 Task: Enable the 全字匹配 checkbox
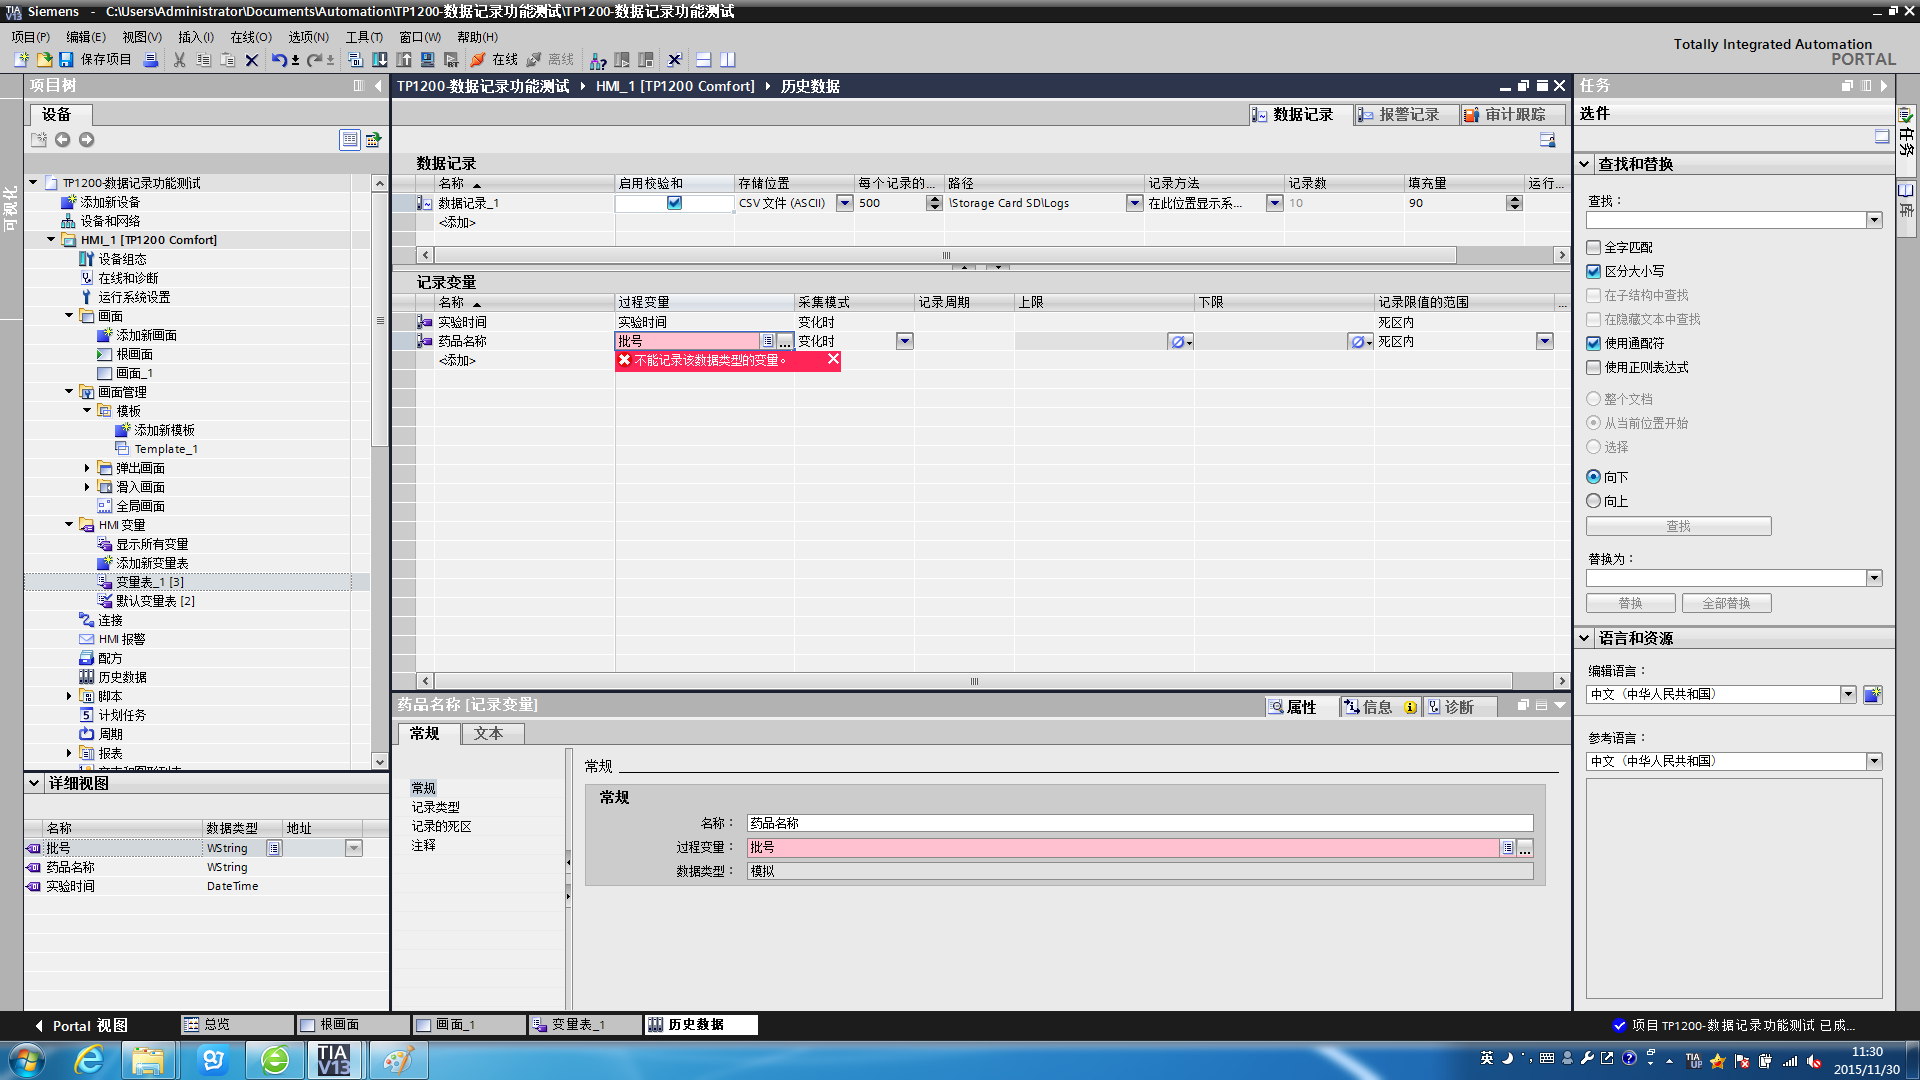1594,247
